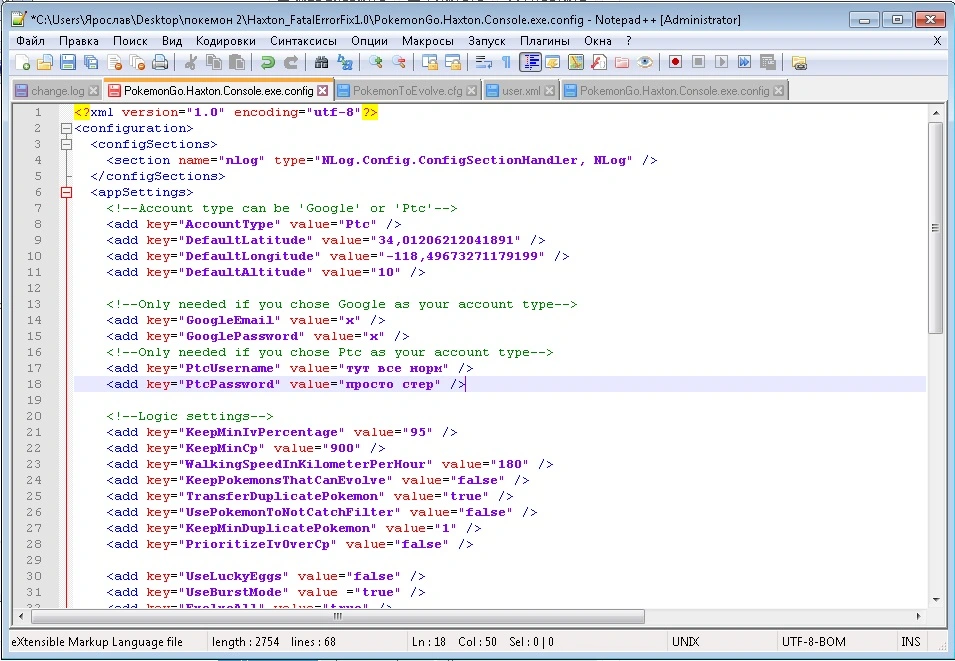Open the Правка menu

pyautogui.click(x=79, y=41)
